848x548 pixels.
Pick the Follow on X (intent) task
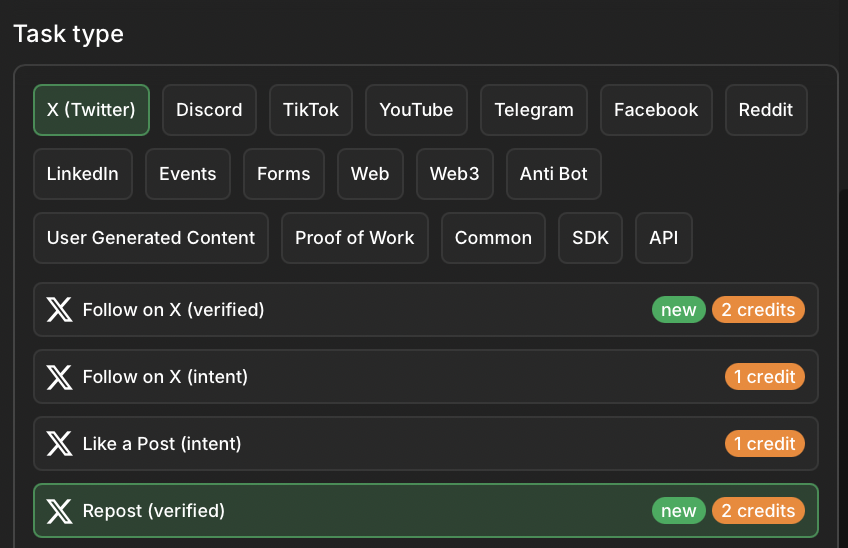pos(426,377)
